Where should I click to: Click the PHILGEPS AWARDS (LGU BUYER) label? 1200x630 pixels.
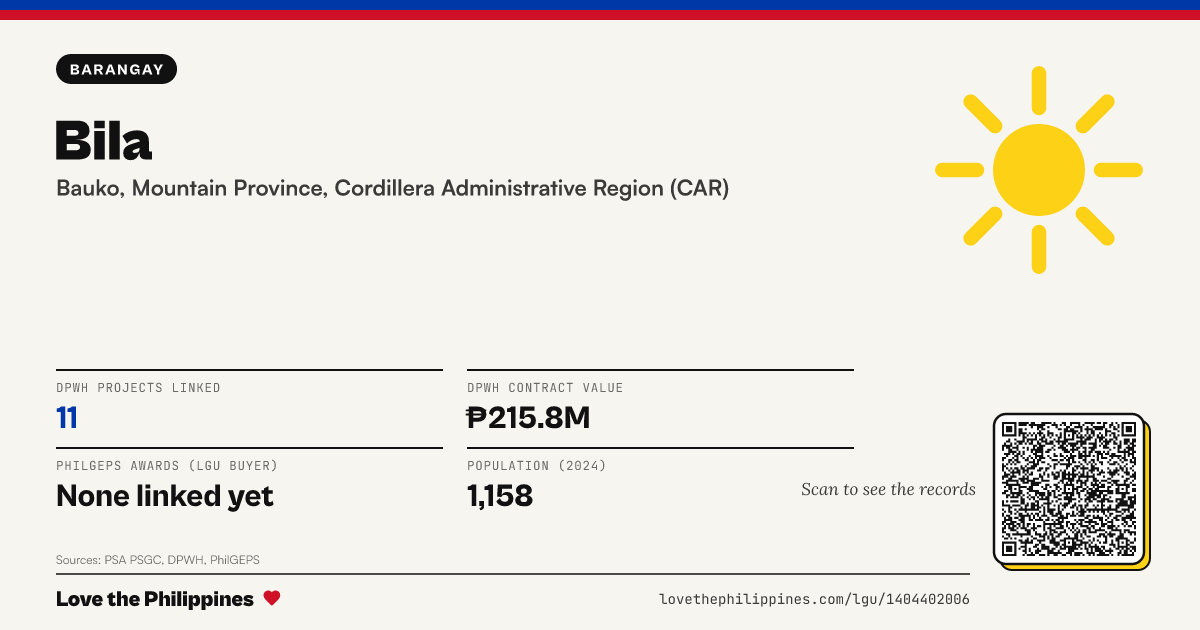pos(167,466)
